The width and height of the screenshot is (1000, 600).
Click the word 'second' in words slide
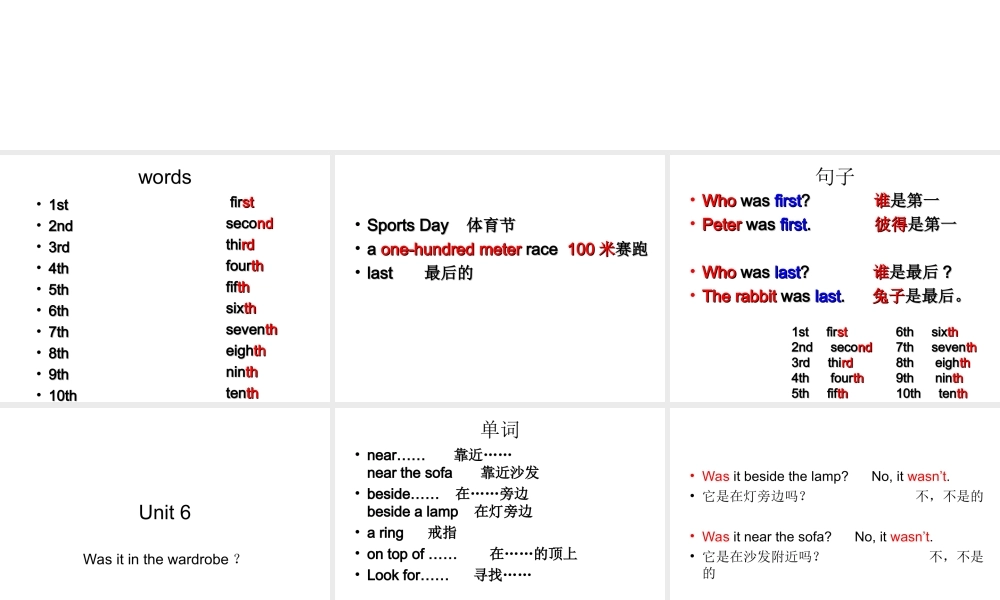coord(249,223)
